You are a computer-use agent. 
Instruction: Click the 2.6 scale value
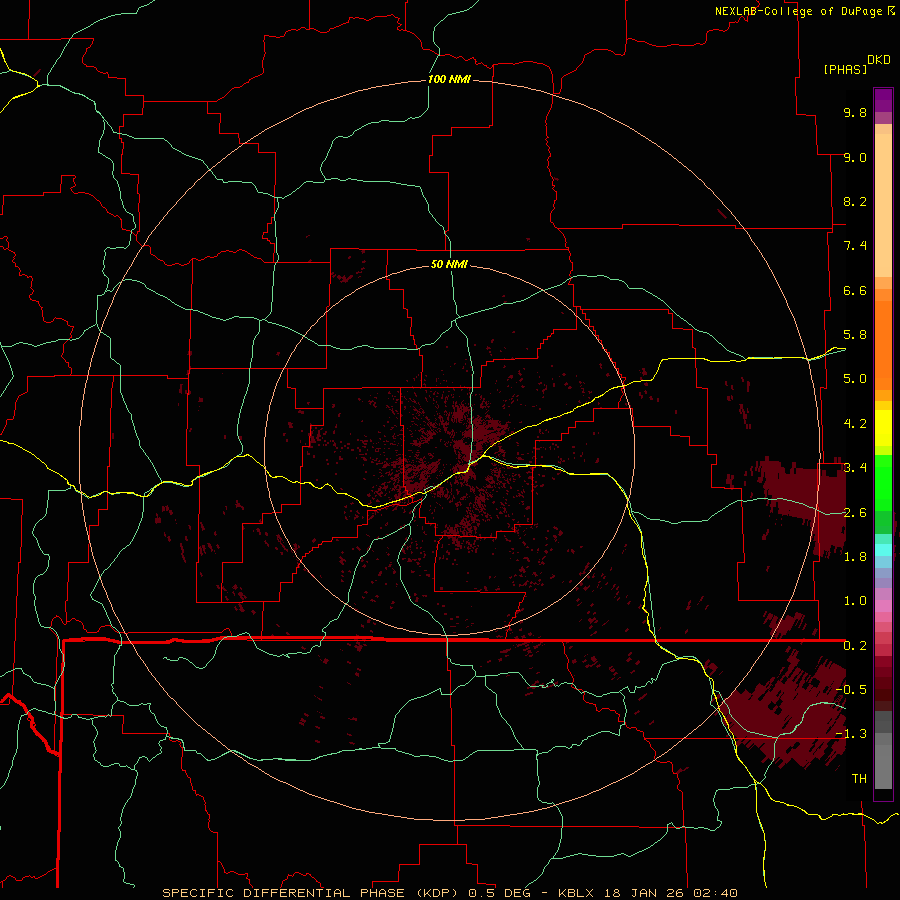855,513
